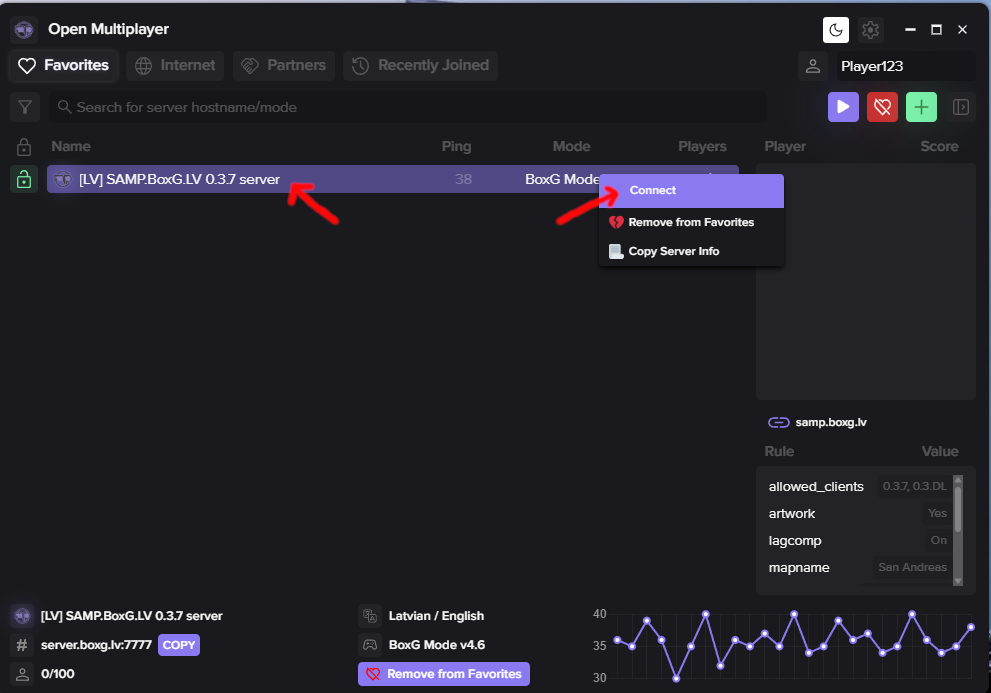991x693 pixels.
Task: Click the Open Multiplayer logo icon
Action: pos(24,29)
